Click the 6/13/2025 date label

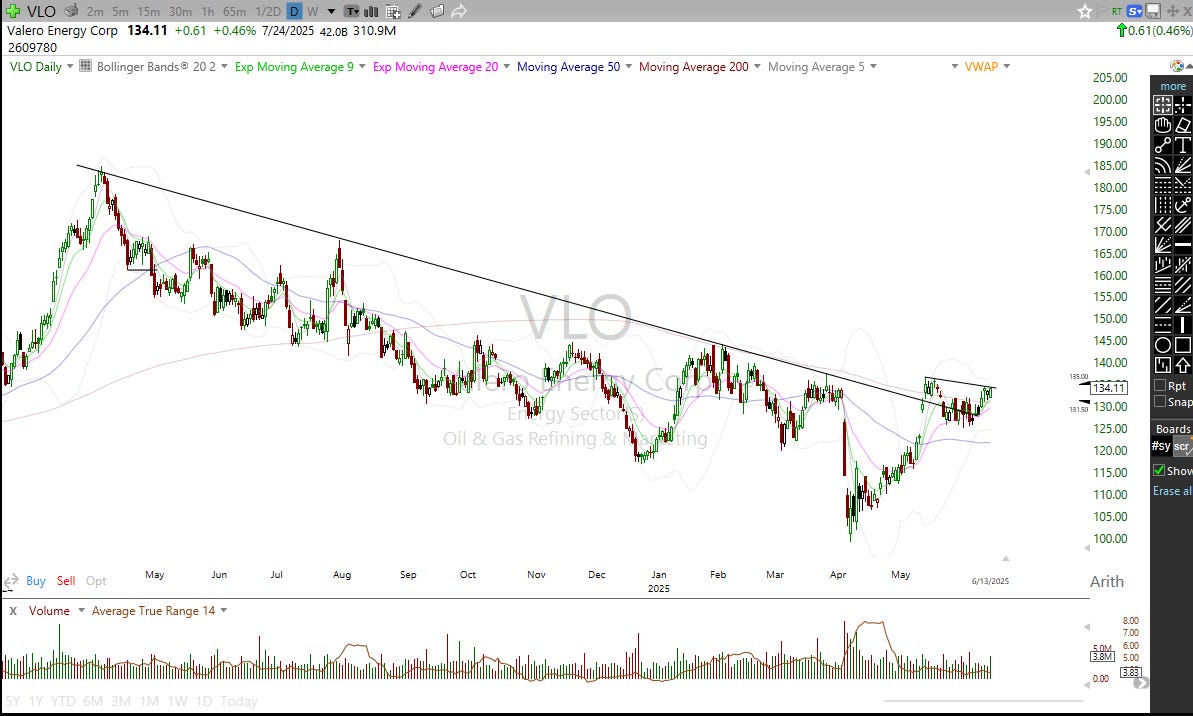[990, 581]
